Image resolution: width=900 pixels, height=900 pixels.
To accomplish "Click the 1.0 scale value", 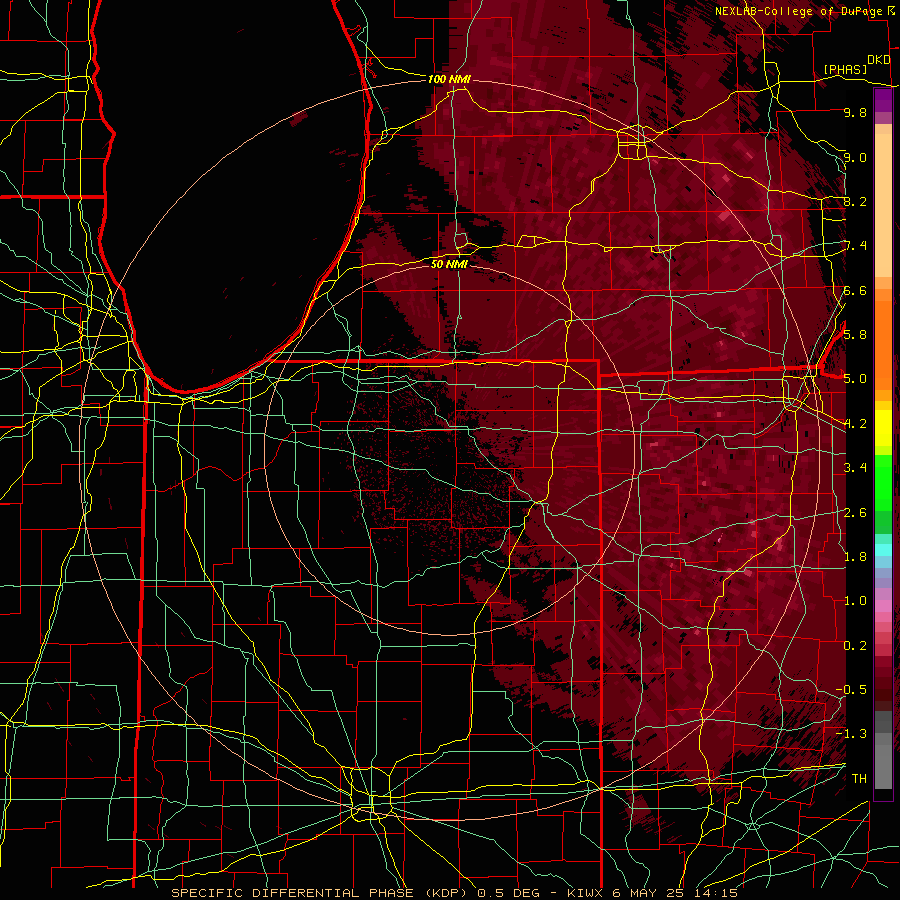I will tap(855, 601).
